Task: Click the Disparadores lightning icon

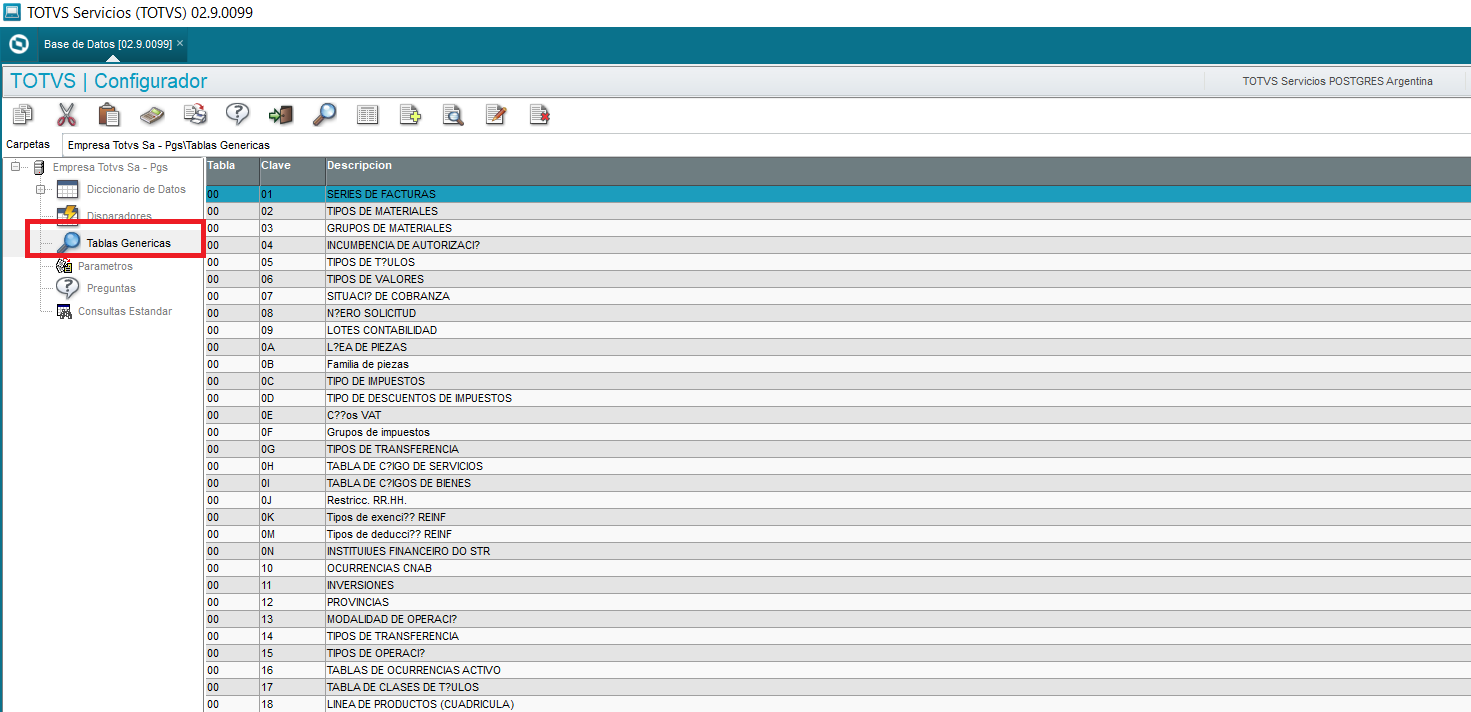Action: 67,216
